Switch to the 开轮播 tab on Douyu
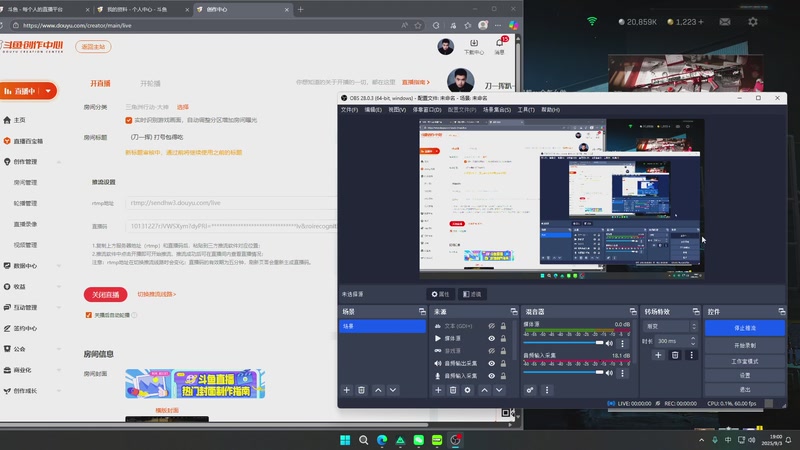The image size is (800, 450). 150,83
